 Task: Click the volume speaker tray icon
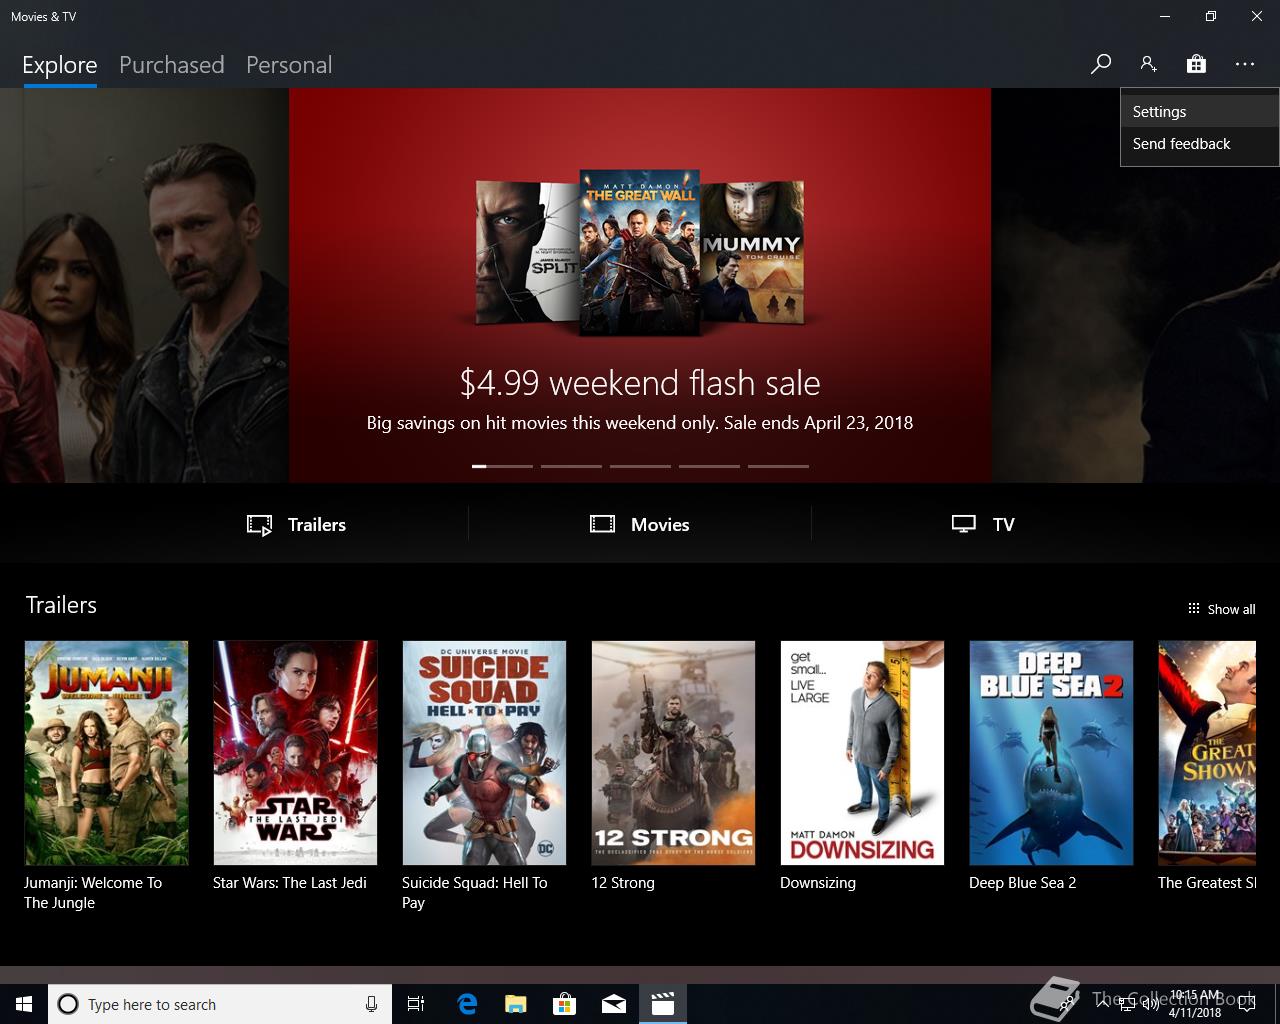coord(1150,1004)
